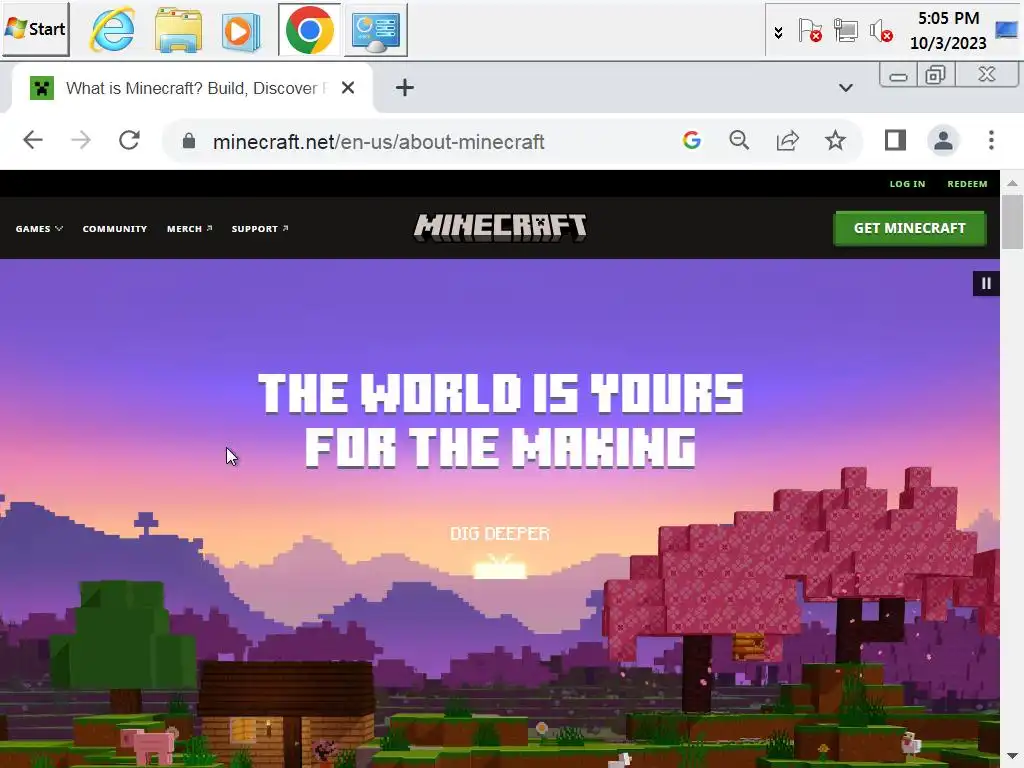Viewport: 1024px width, 768px height.
Task: Go back to the previous page
Action: (33, 140)
